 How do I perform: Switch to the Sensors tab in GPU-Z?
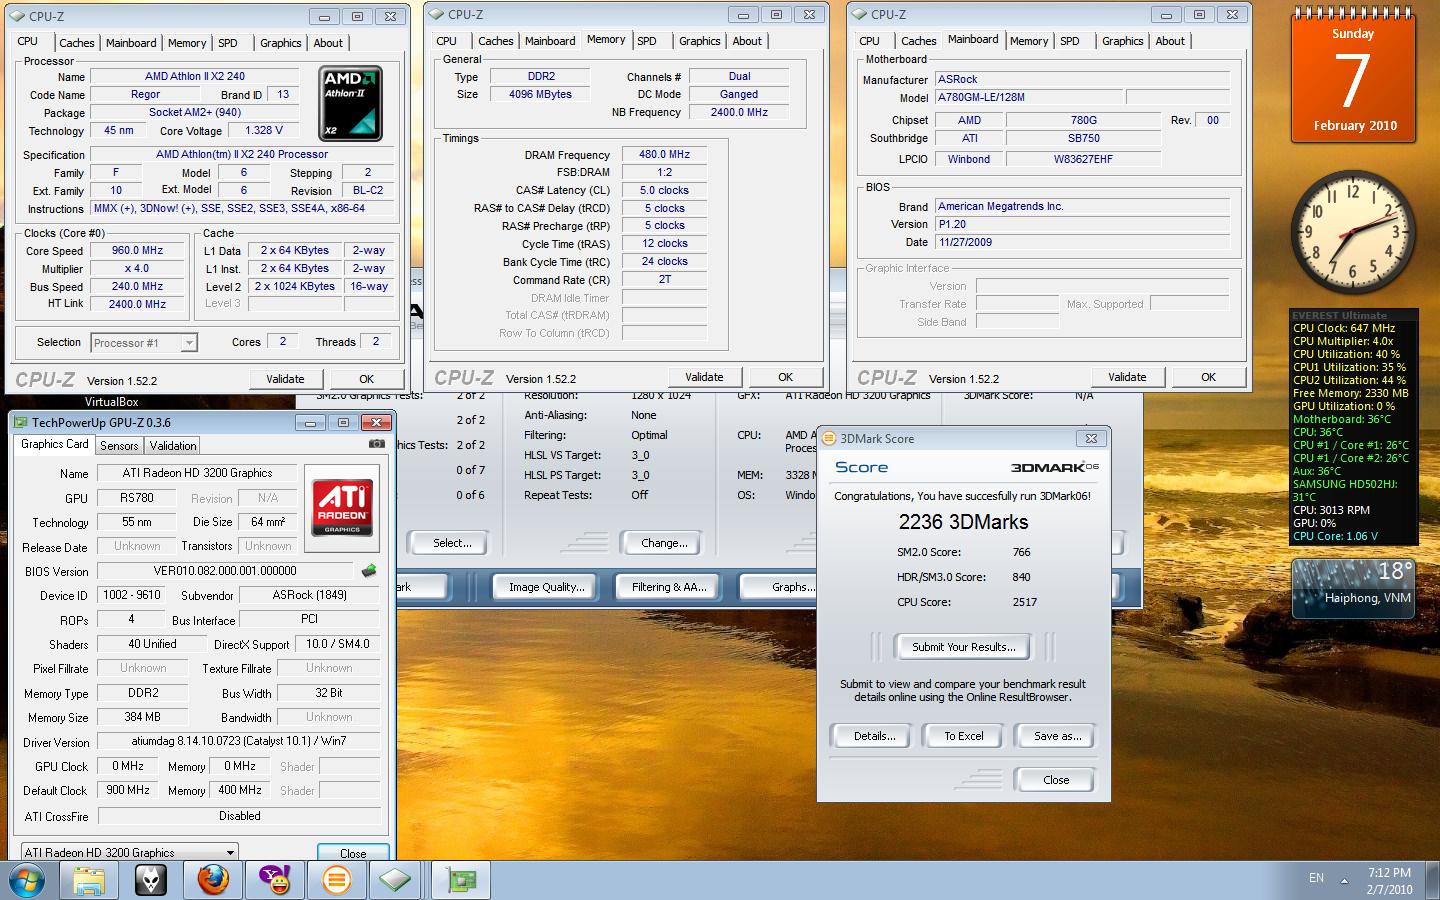pos(119,446)
